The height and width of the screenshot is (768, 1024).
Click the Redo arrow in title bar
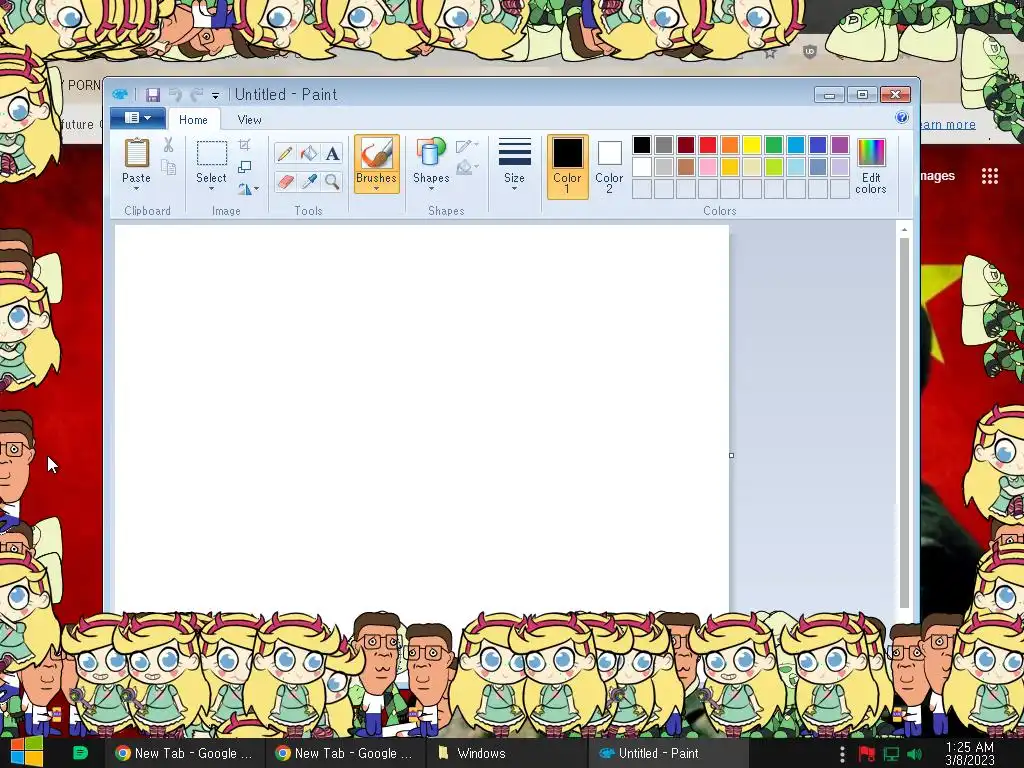pos(197,95)
